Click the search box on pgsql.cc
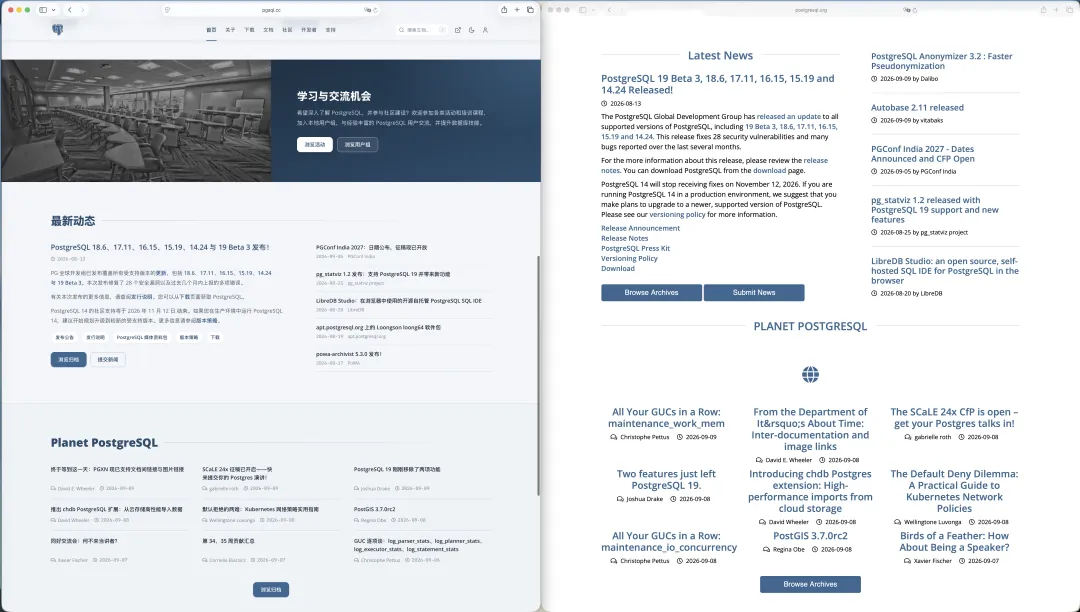This screenshot has width=1080, height=612. pyautogui.click(x=422, y=30)
